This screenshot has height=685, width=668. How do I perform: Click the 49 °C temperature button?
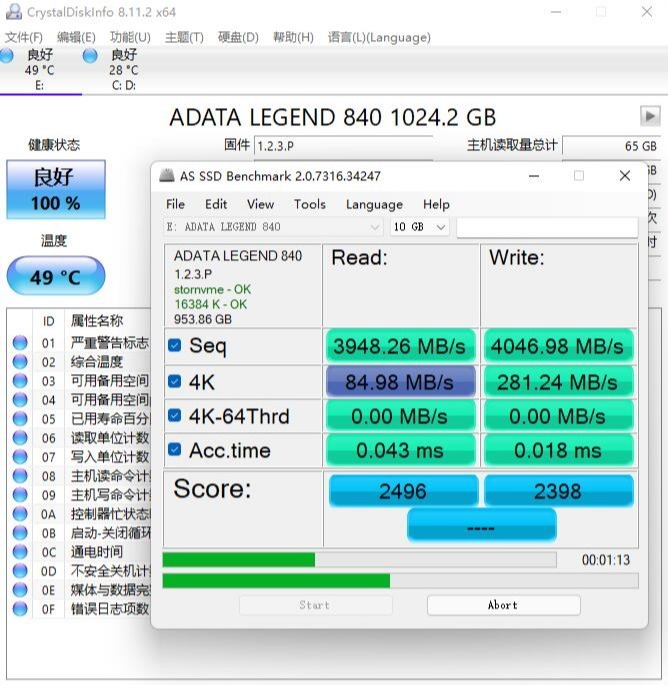[x=56, y=277]
